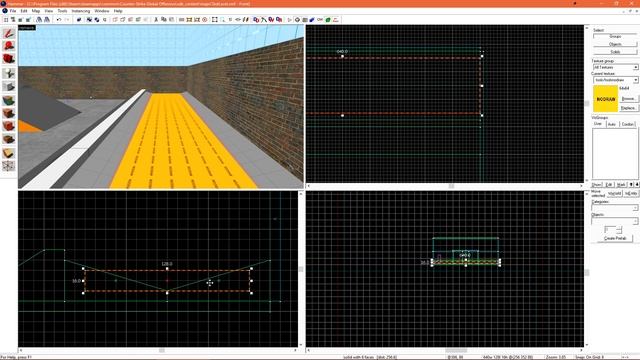Screen dimensions: 640x360
Task: Click the Ungroup toolbar icon
Action: tap(97, 20)
